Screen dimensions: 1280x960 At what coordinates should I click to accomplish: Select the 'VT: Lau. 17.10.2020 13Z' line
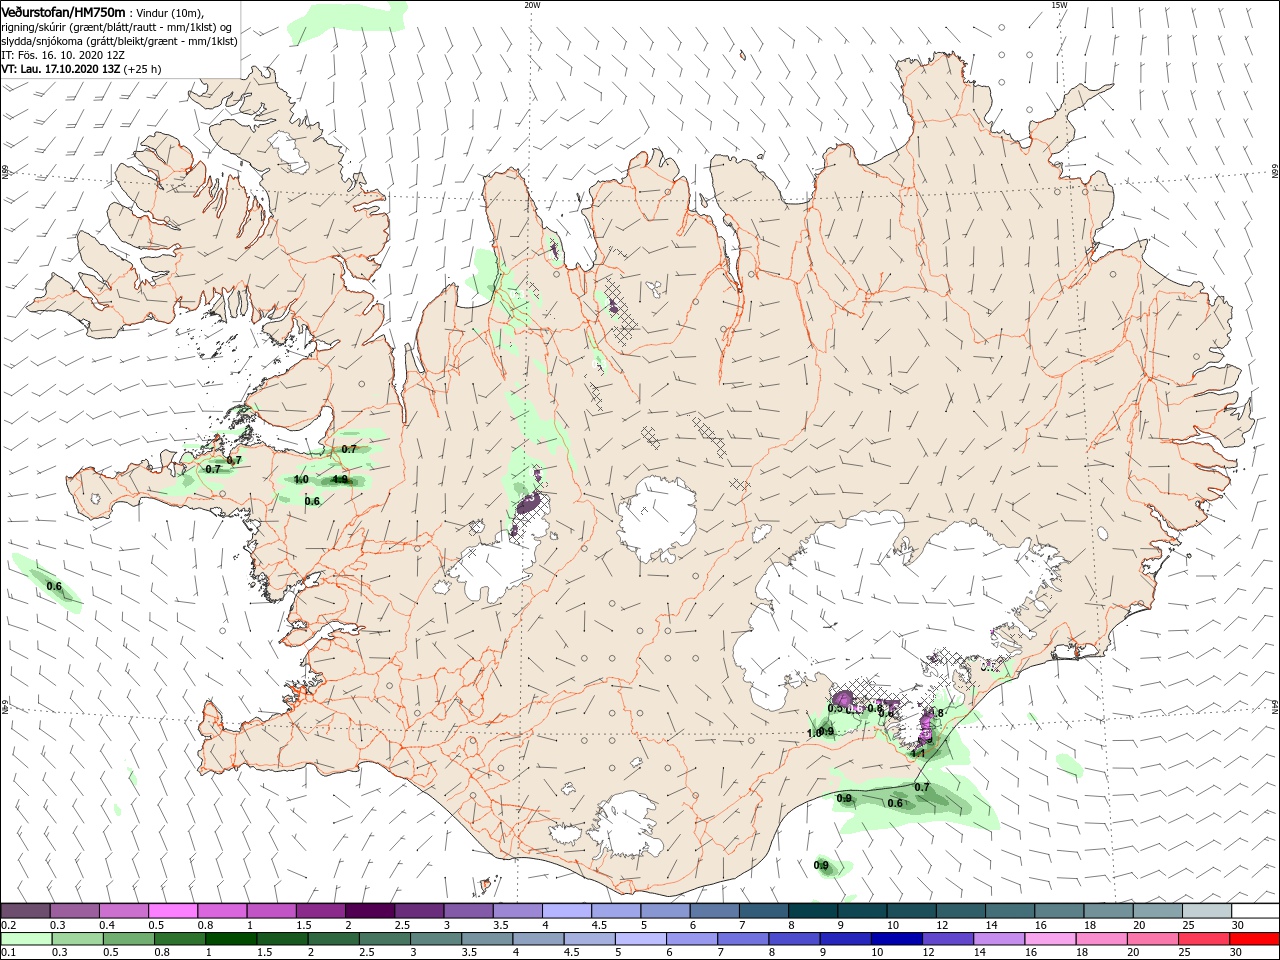61,70
